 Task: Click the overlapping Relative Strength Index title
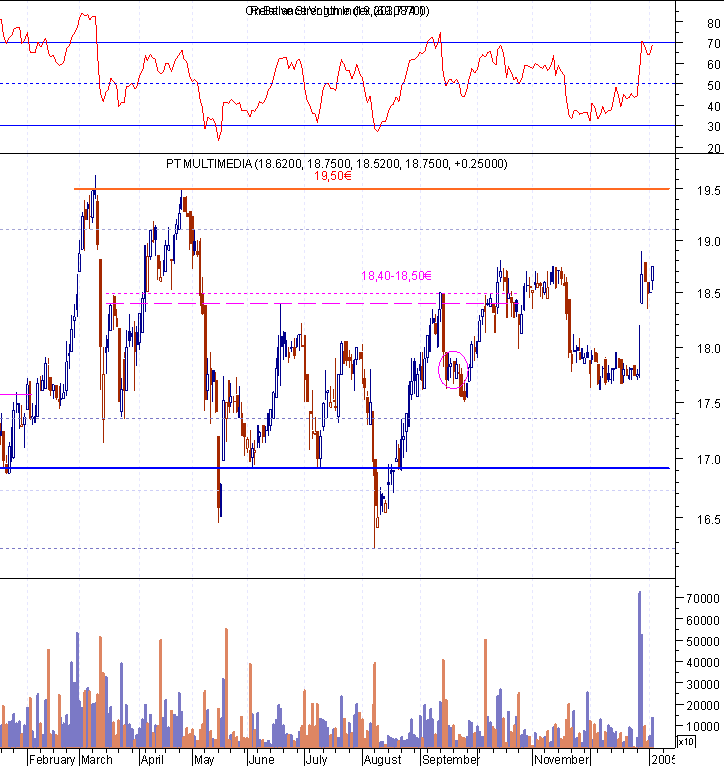[338, 11]
